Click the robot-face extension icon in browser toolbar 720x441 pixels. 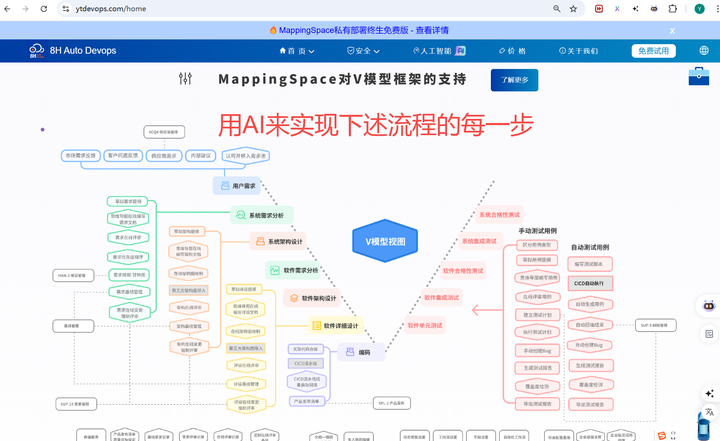pos(654,9)
